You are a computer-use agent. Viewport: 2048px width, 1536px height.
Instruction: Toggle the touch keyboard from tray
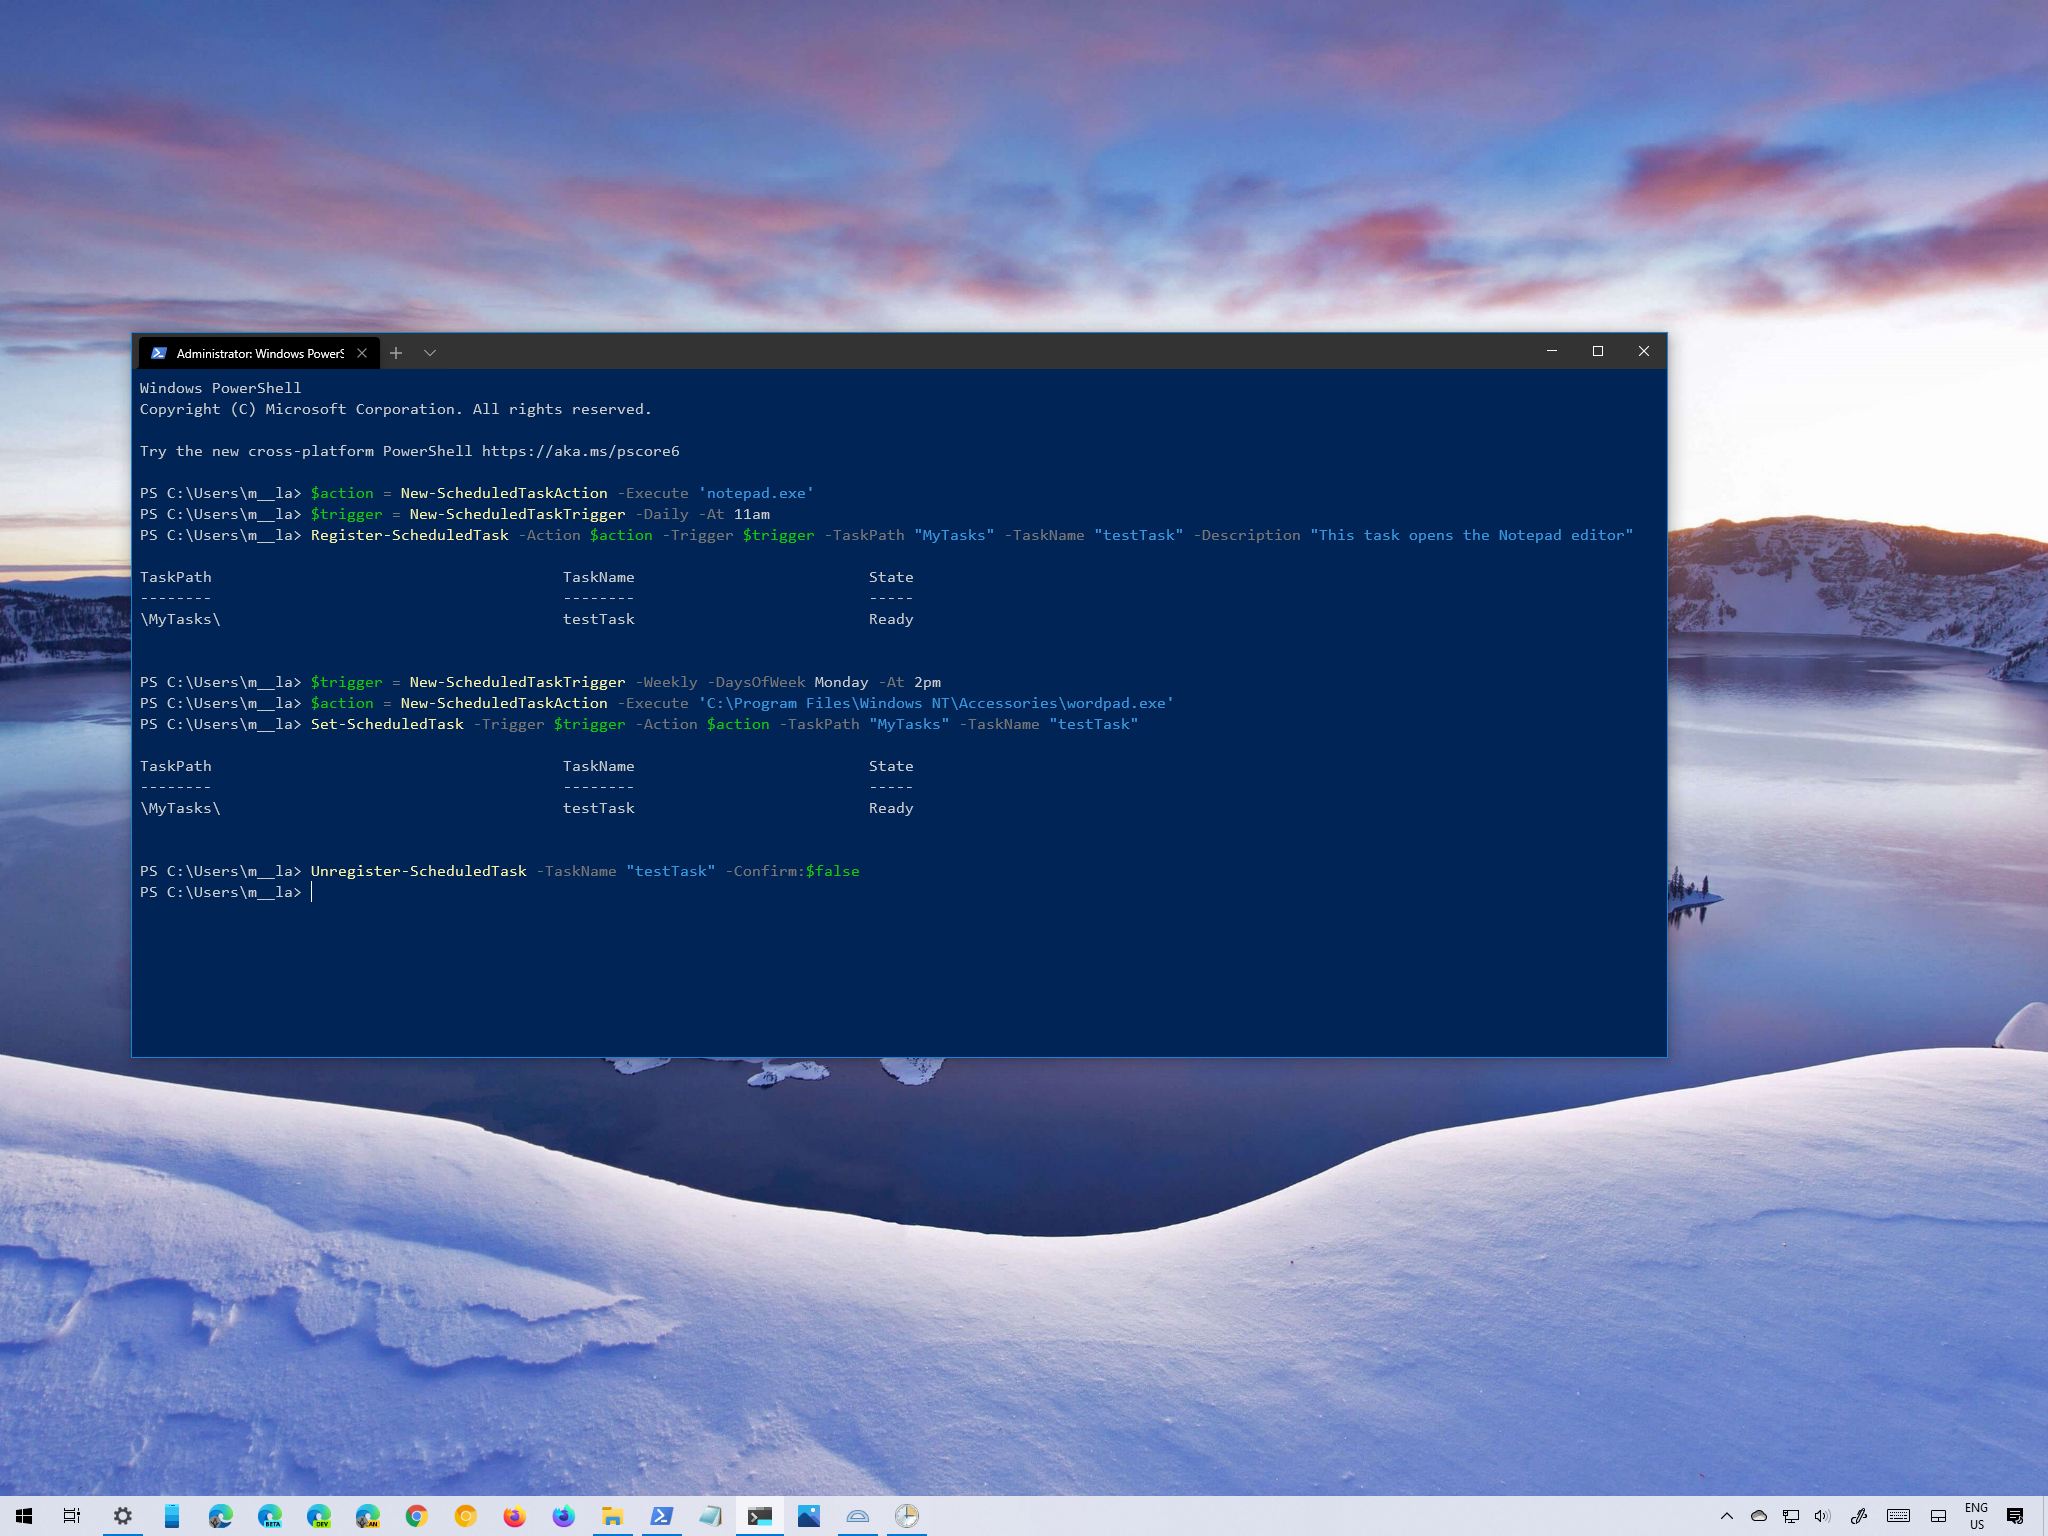(1898, 1516)
